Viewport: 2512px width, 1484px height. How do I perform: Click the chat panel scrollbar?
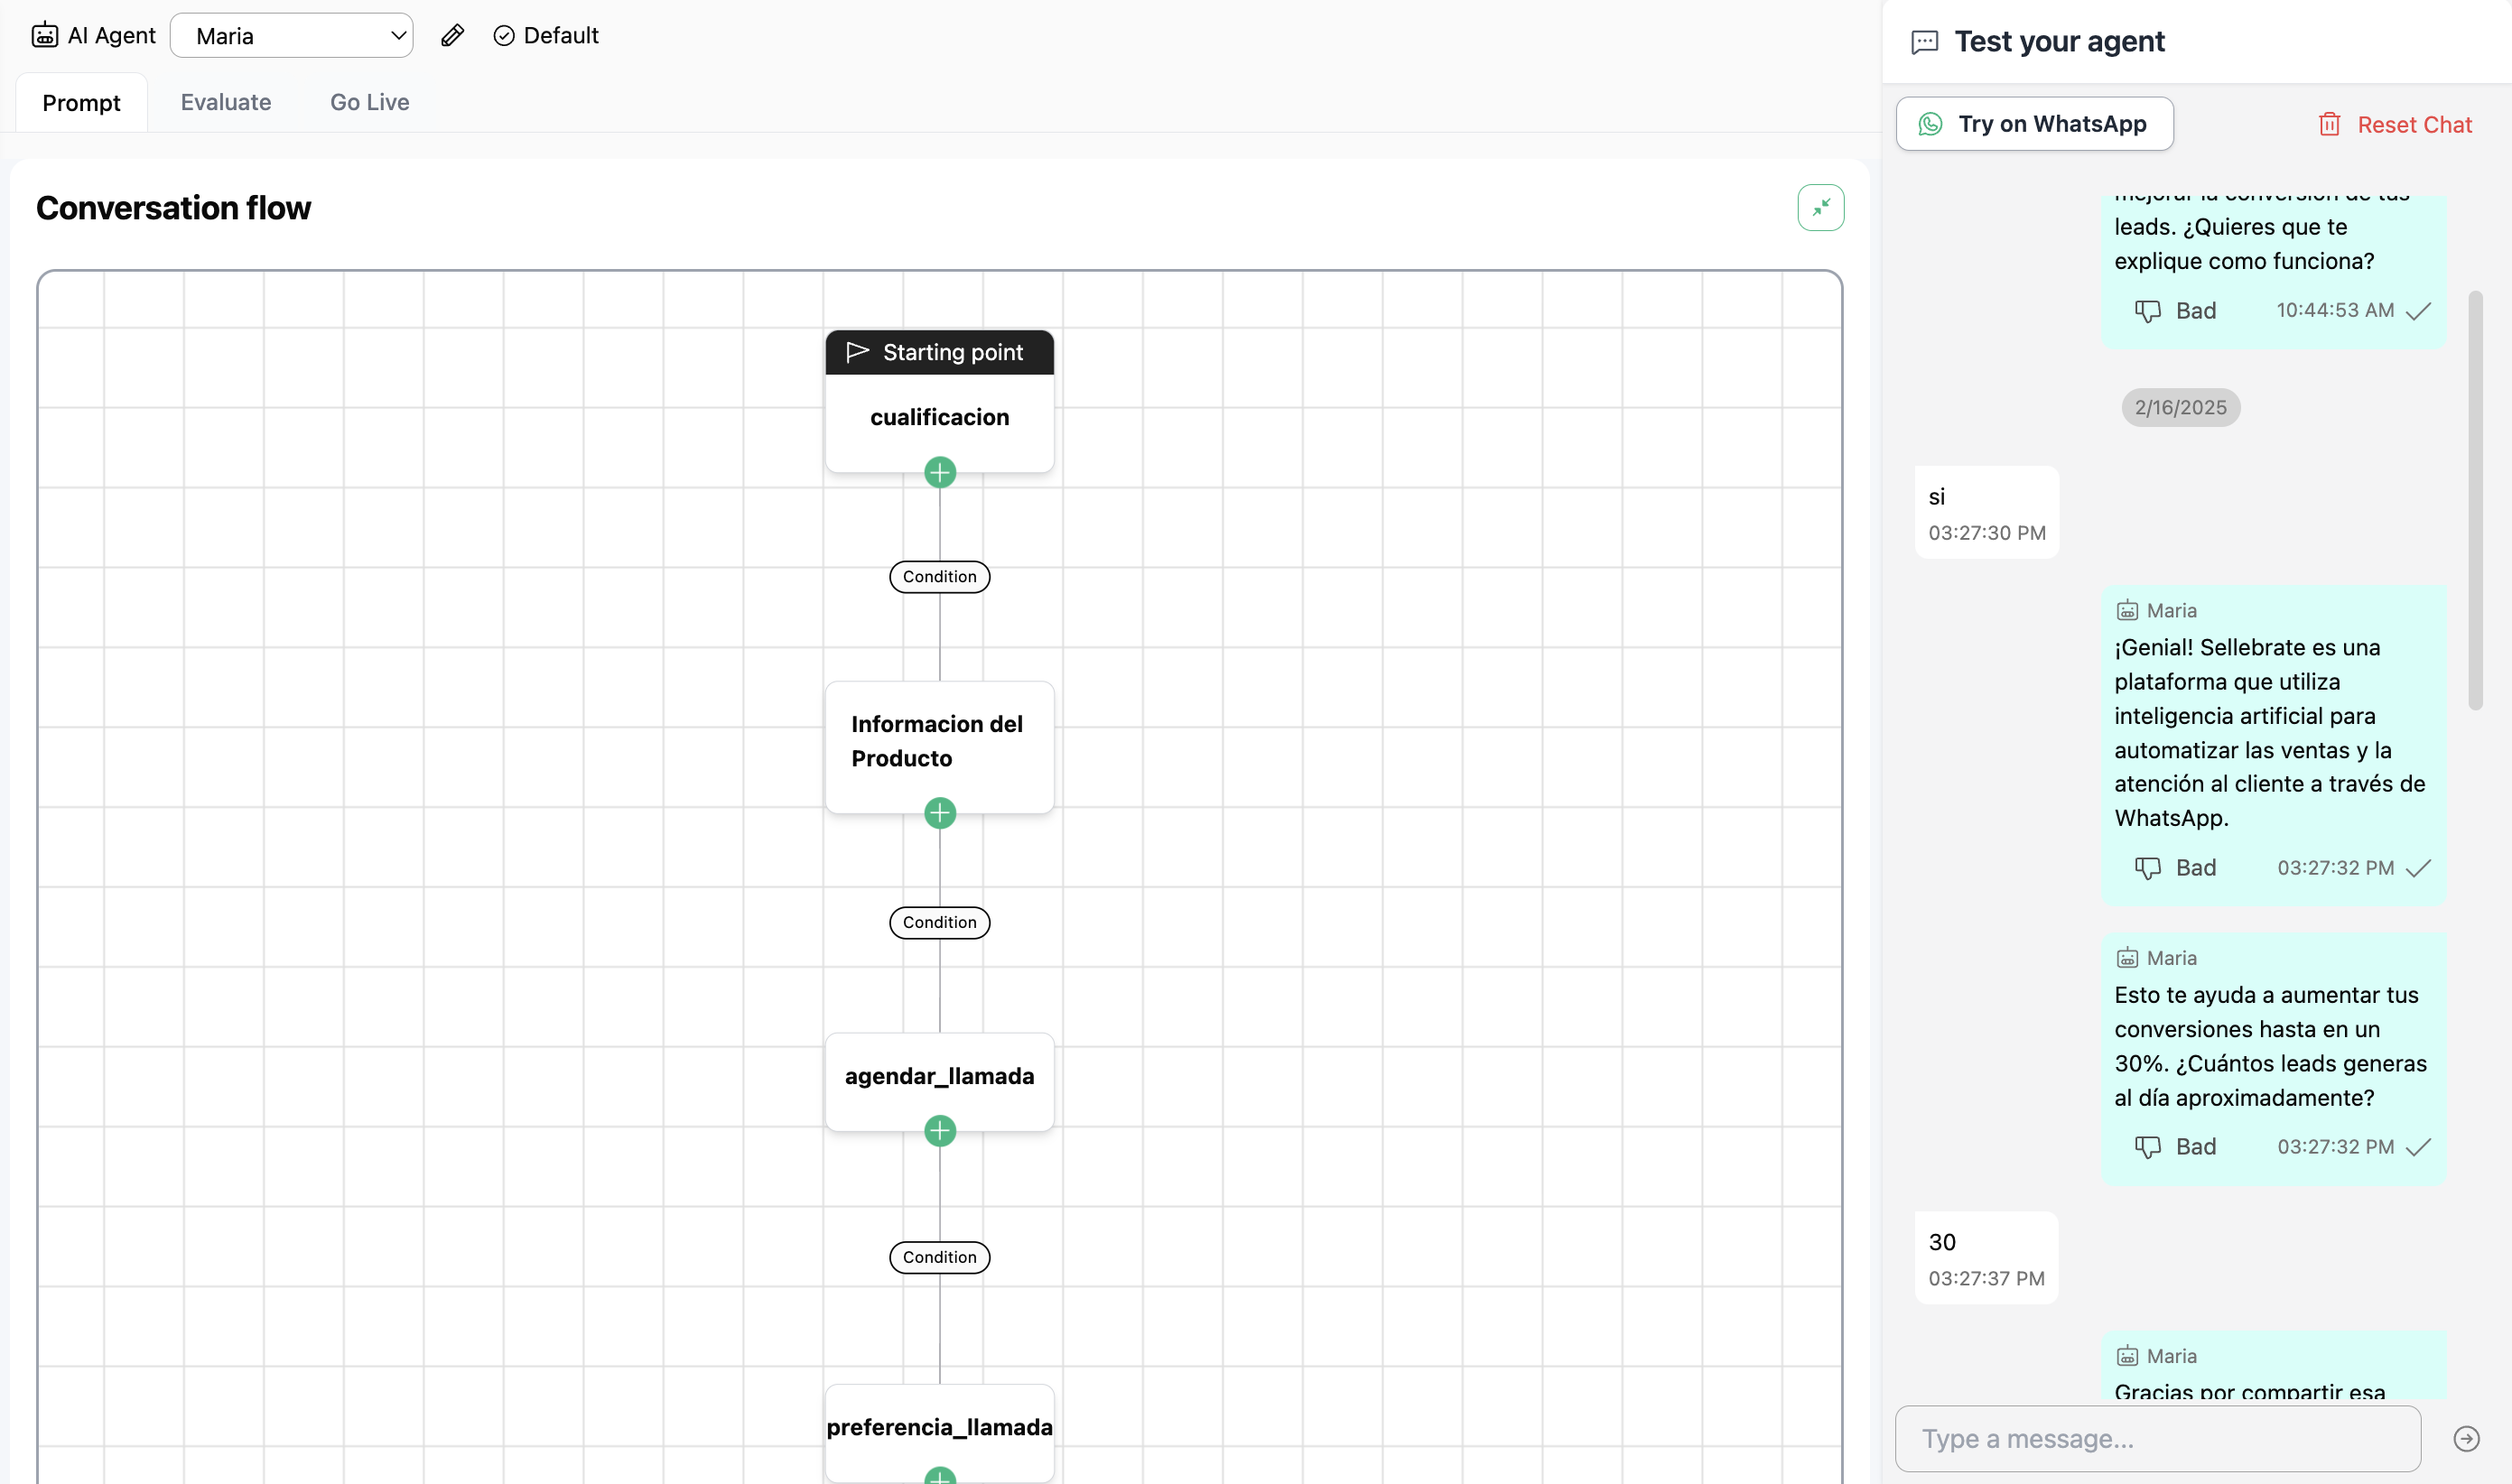(2475, 500)
